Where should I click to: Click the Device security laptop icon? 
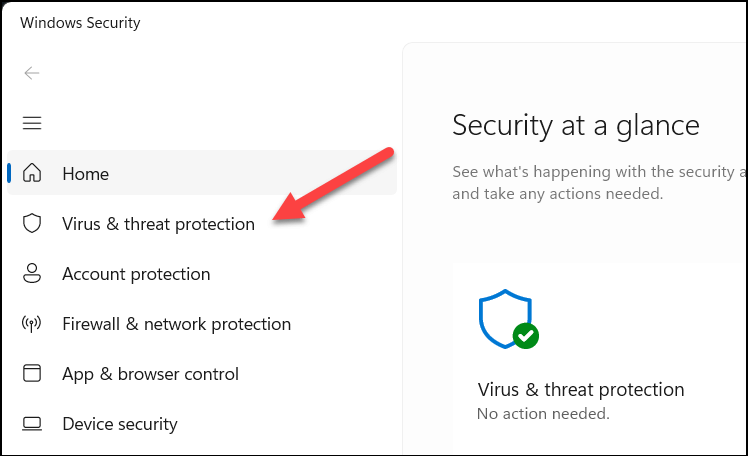click(32, 424)
